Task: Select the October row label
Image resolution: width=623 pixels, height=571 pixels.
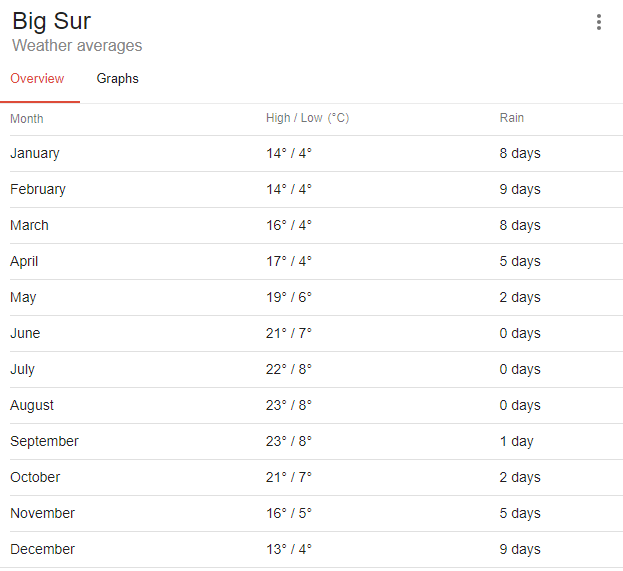Action: [x=35, y=477]
